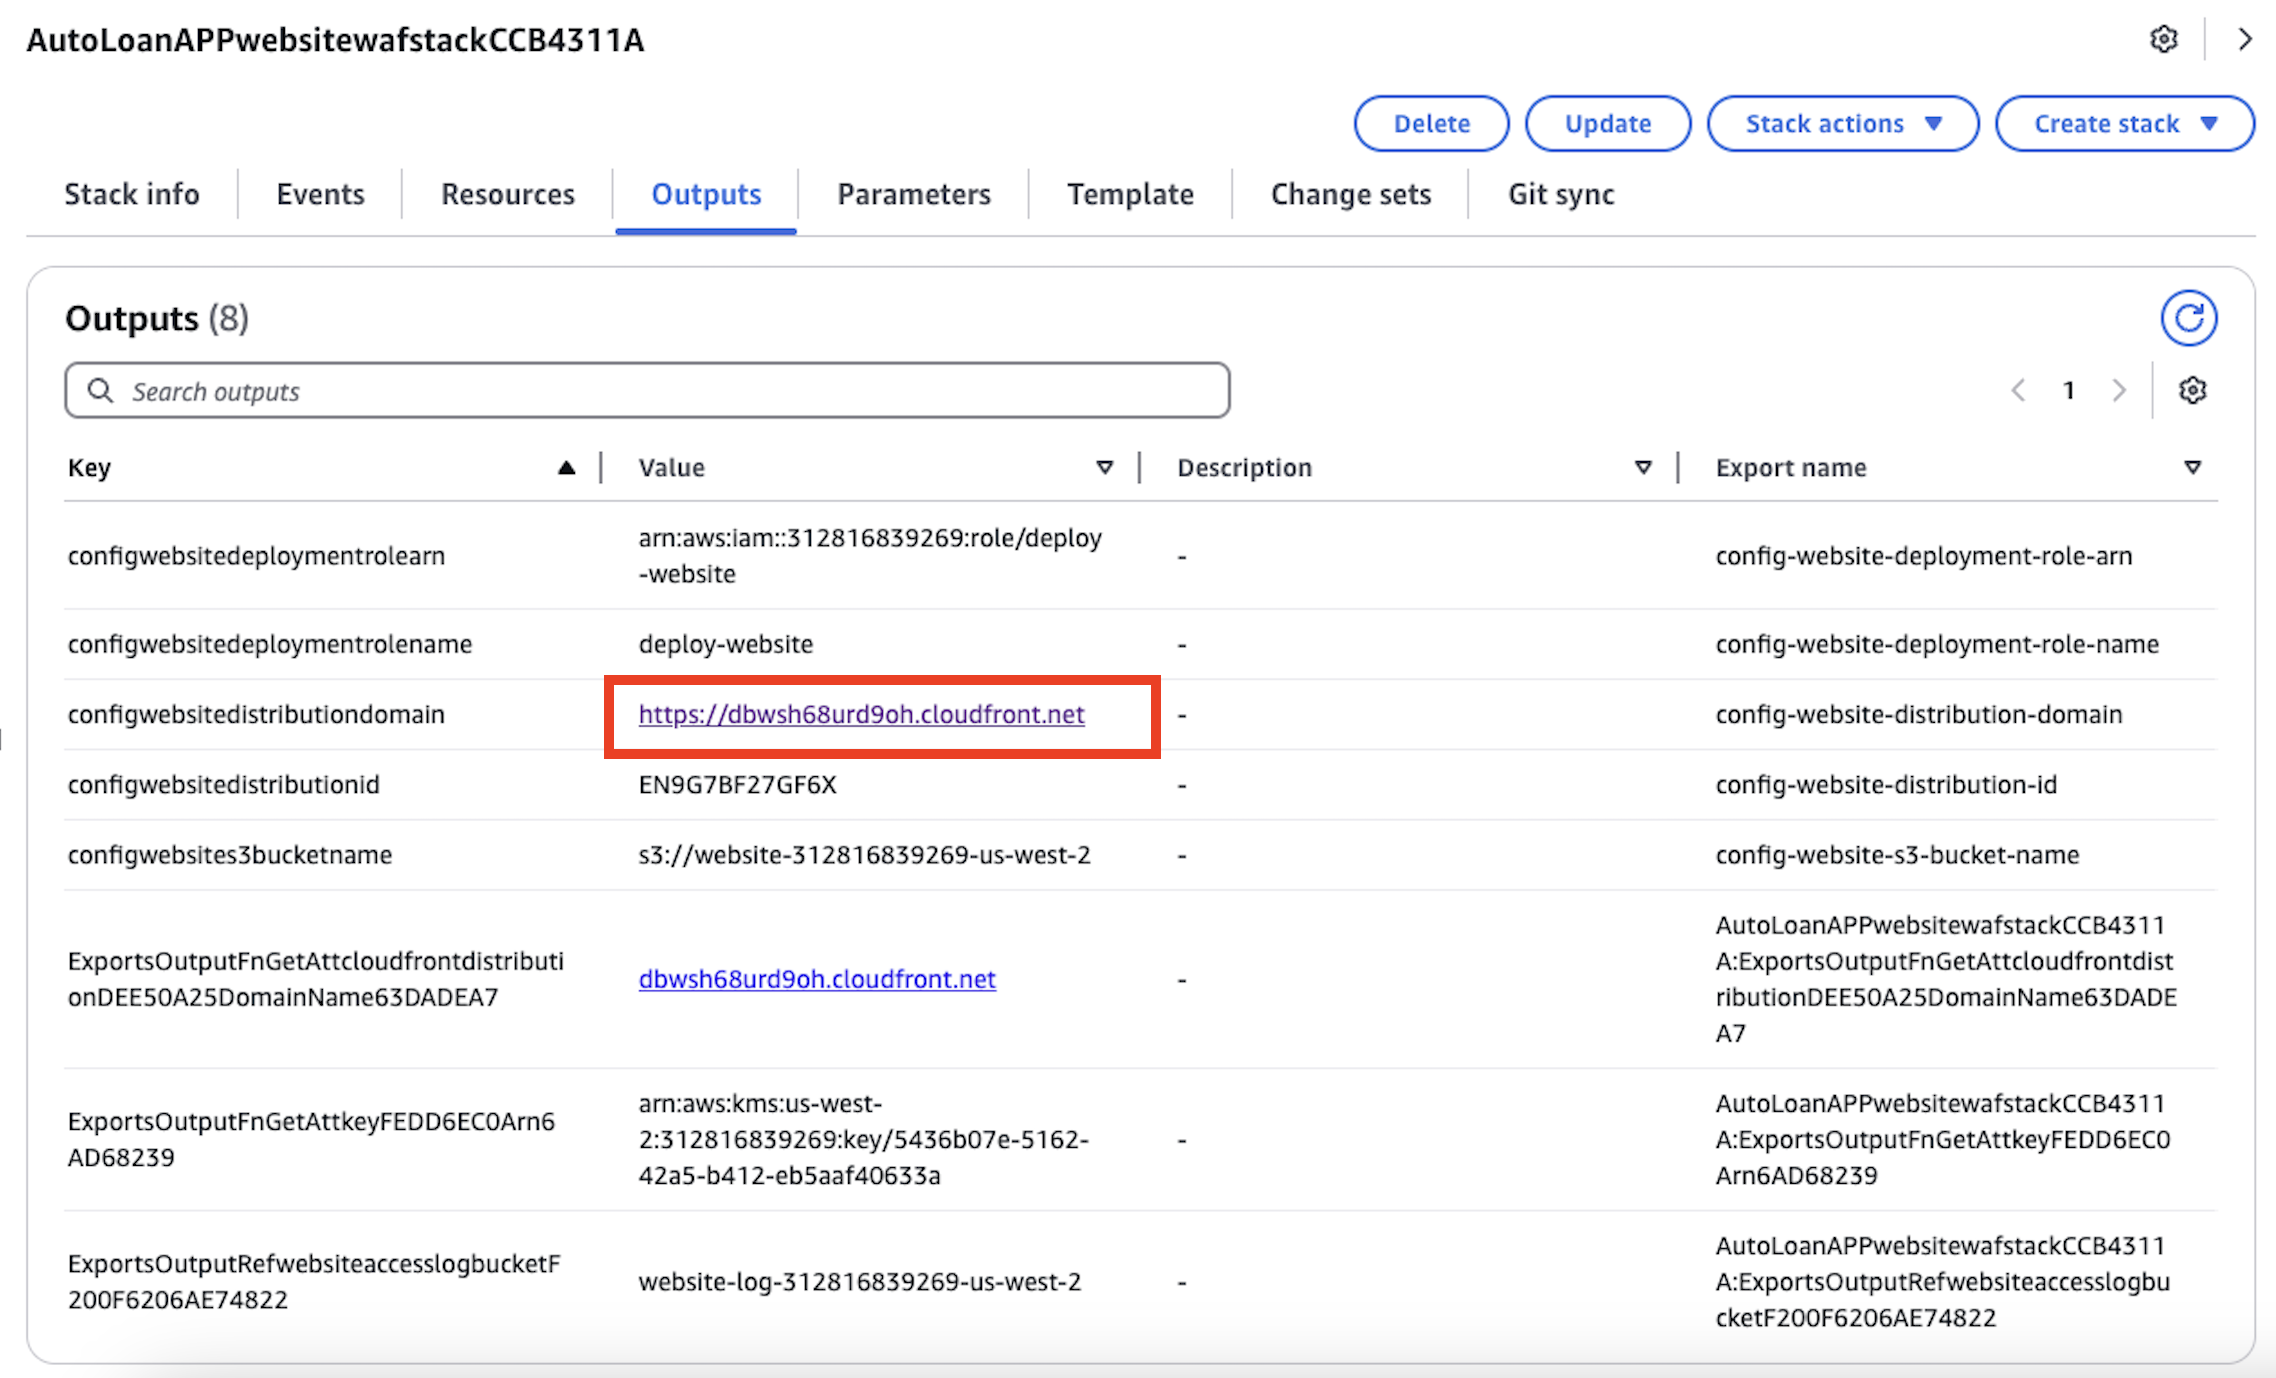Click top-right console settings gear icon
The image size is (2276, 1378).
(2164, 39)
